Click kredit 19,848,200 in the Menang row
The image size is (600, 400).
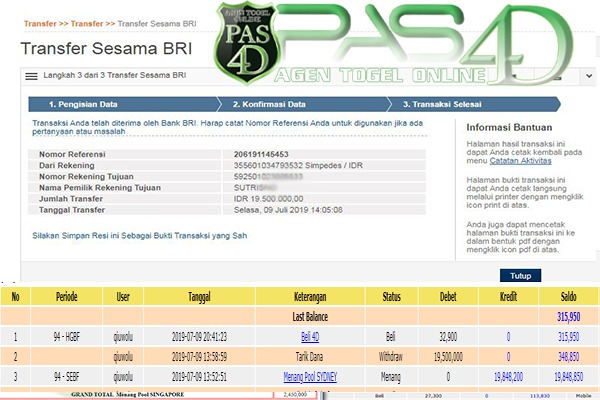tap(508, 377)
